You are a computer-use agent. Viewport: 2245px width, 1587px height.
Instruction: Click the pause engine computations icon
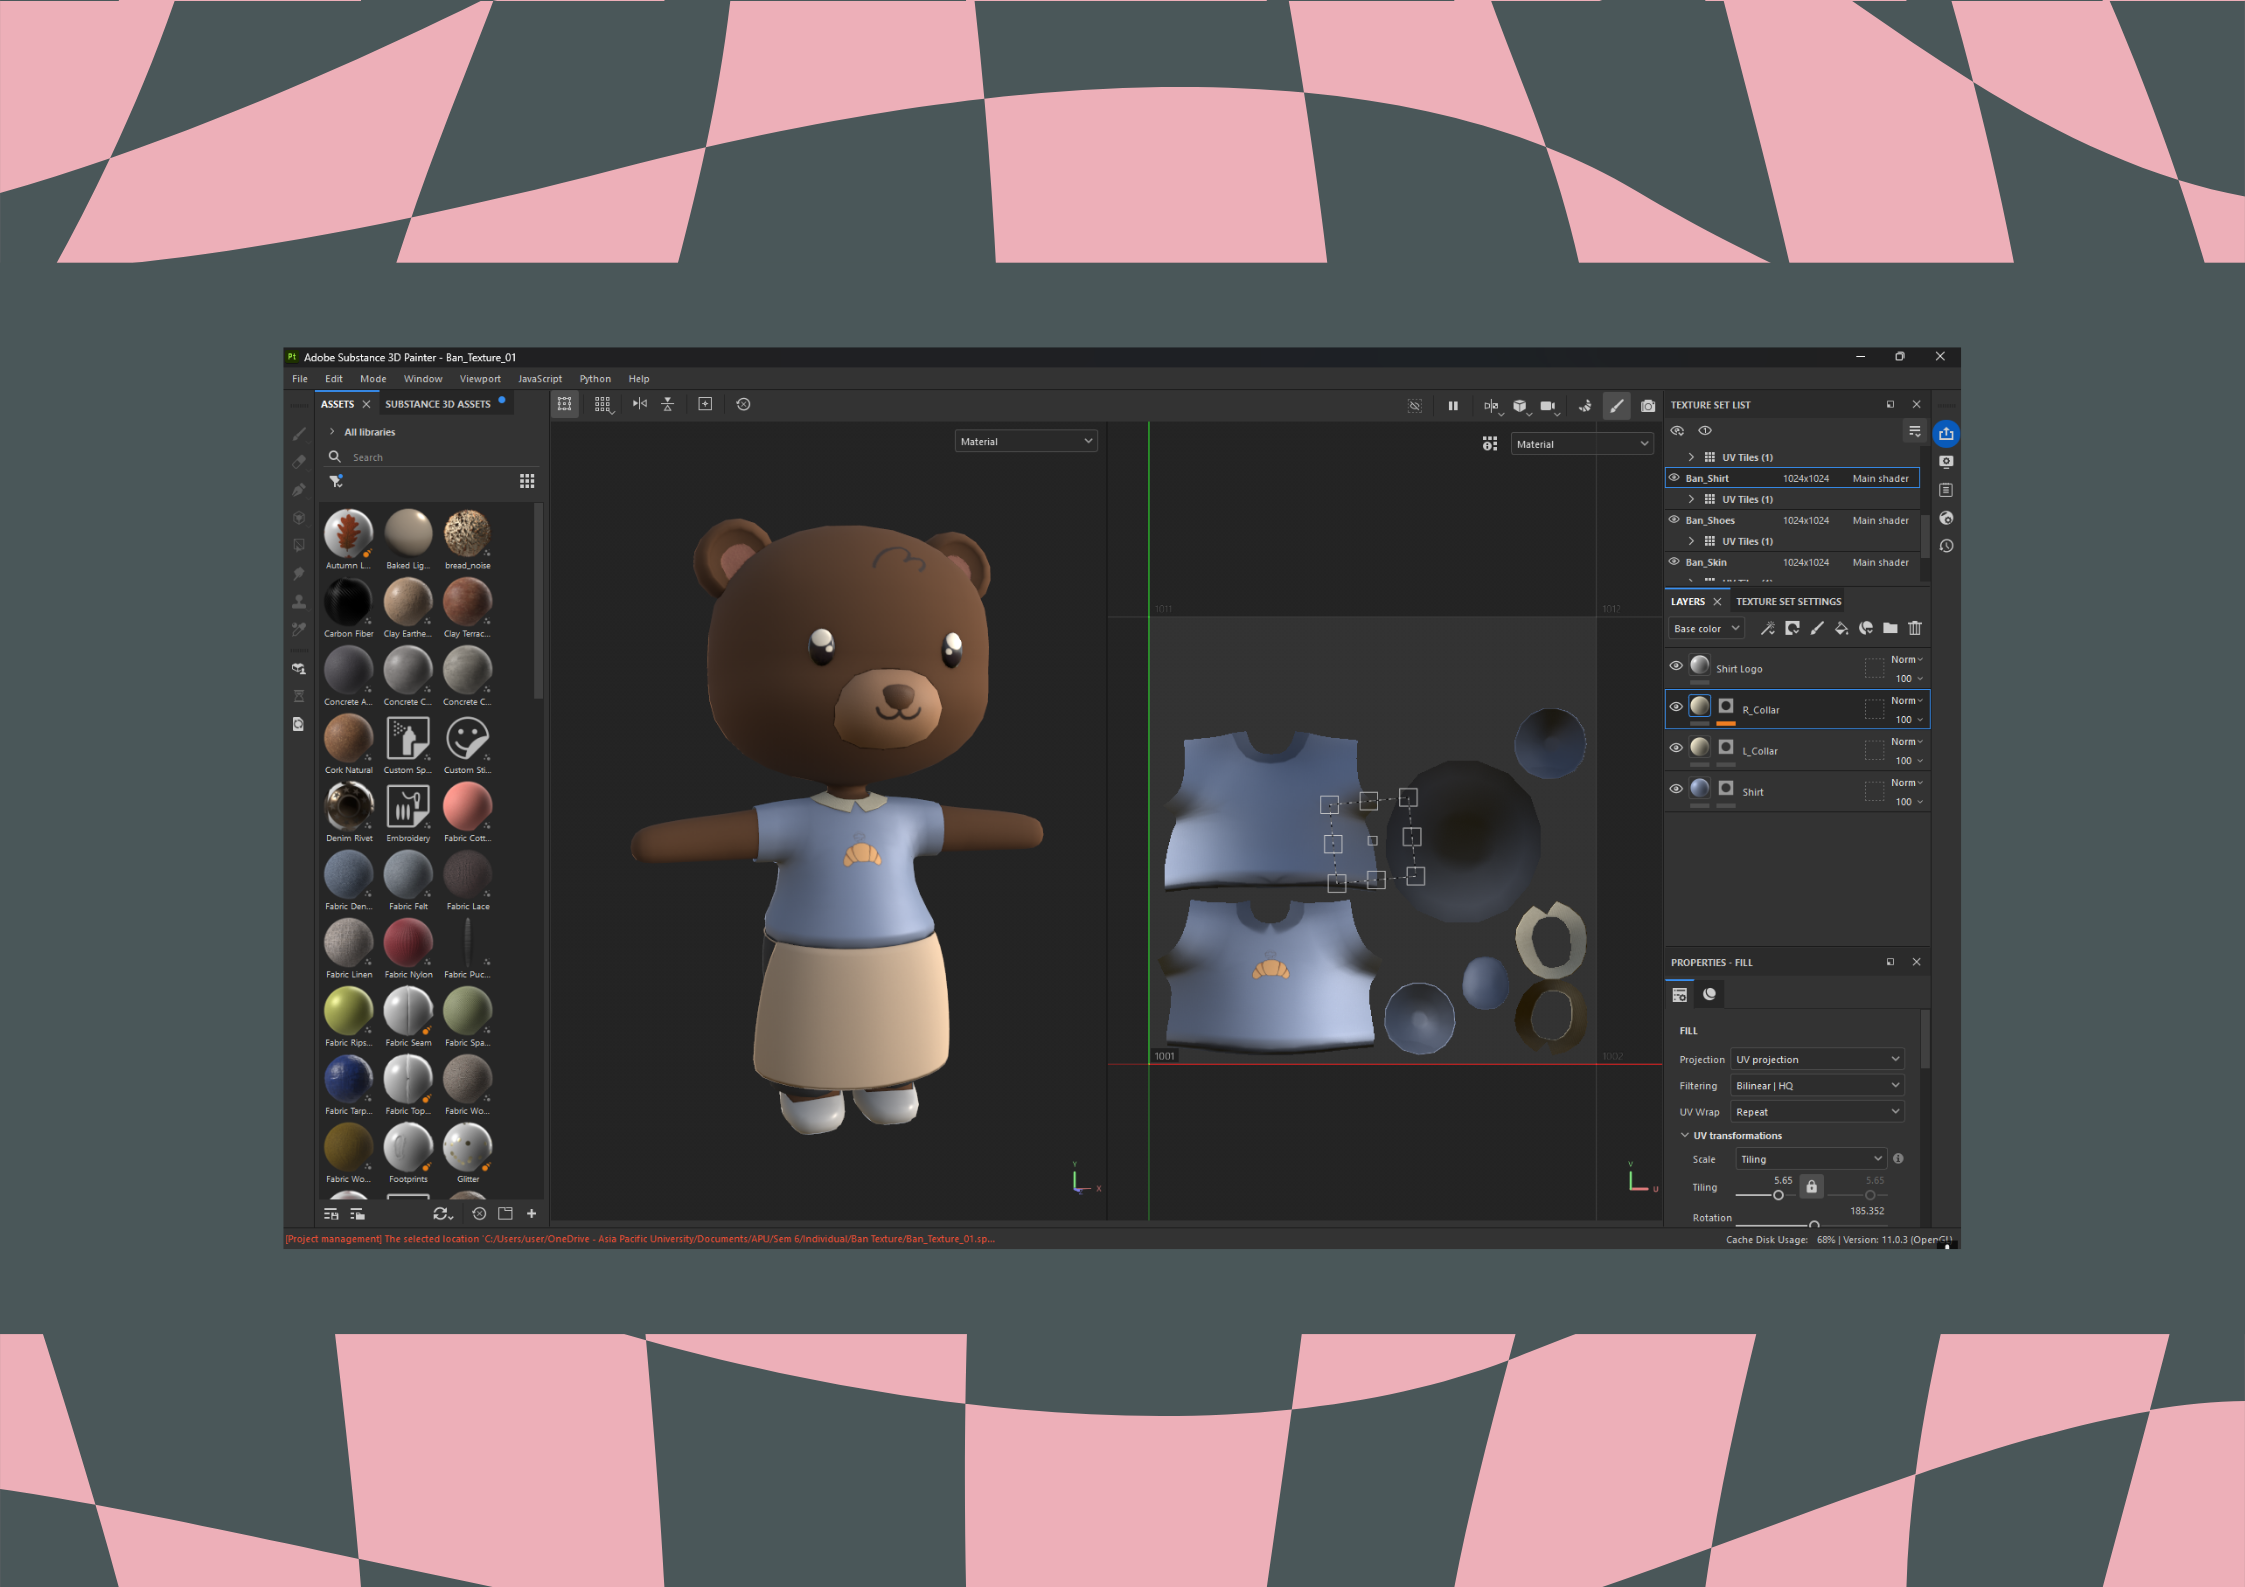1453,405
